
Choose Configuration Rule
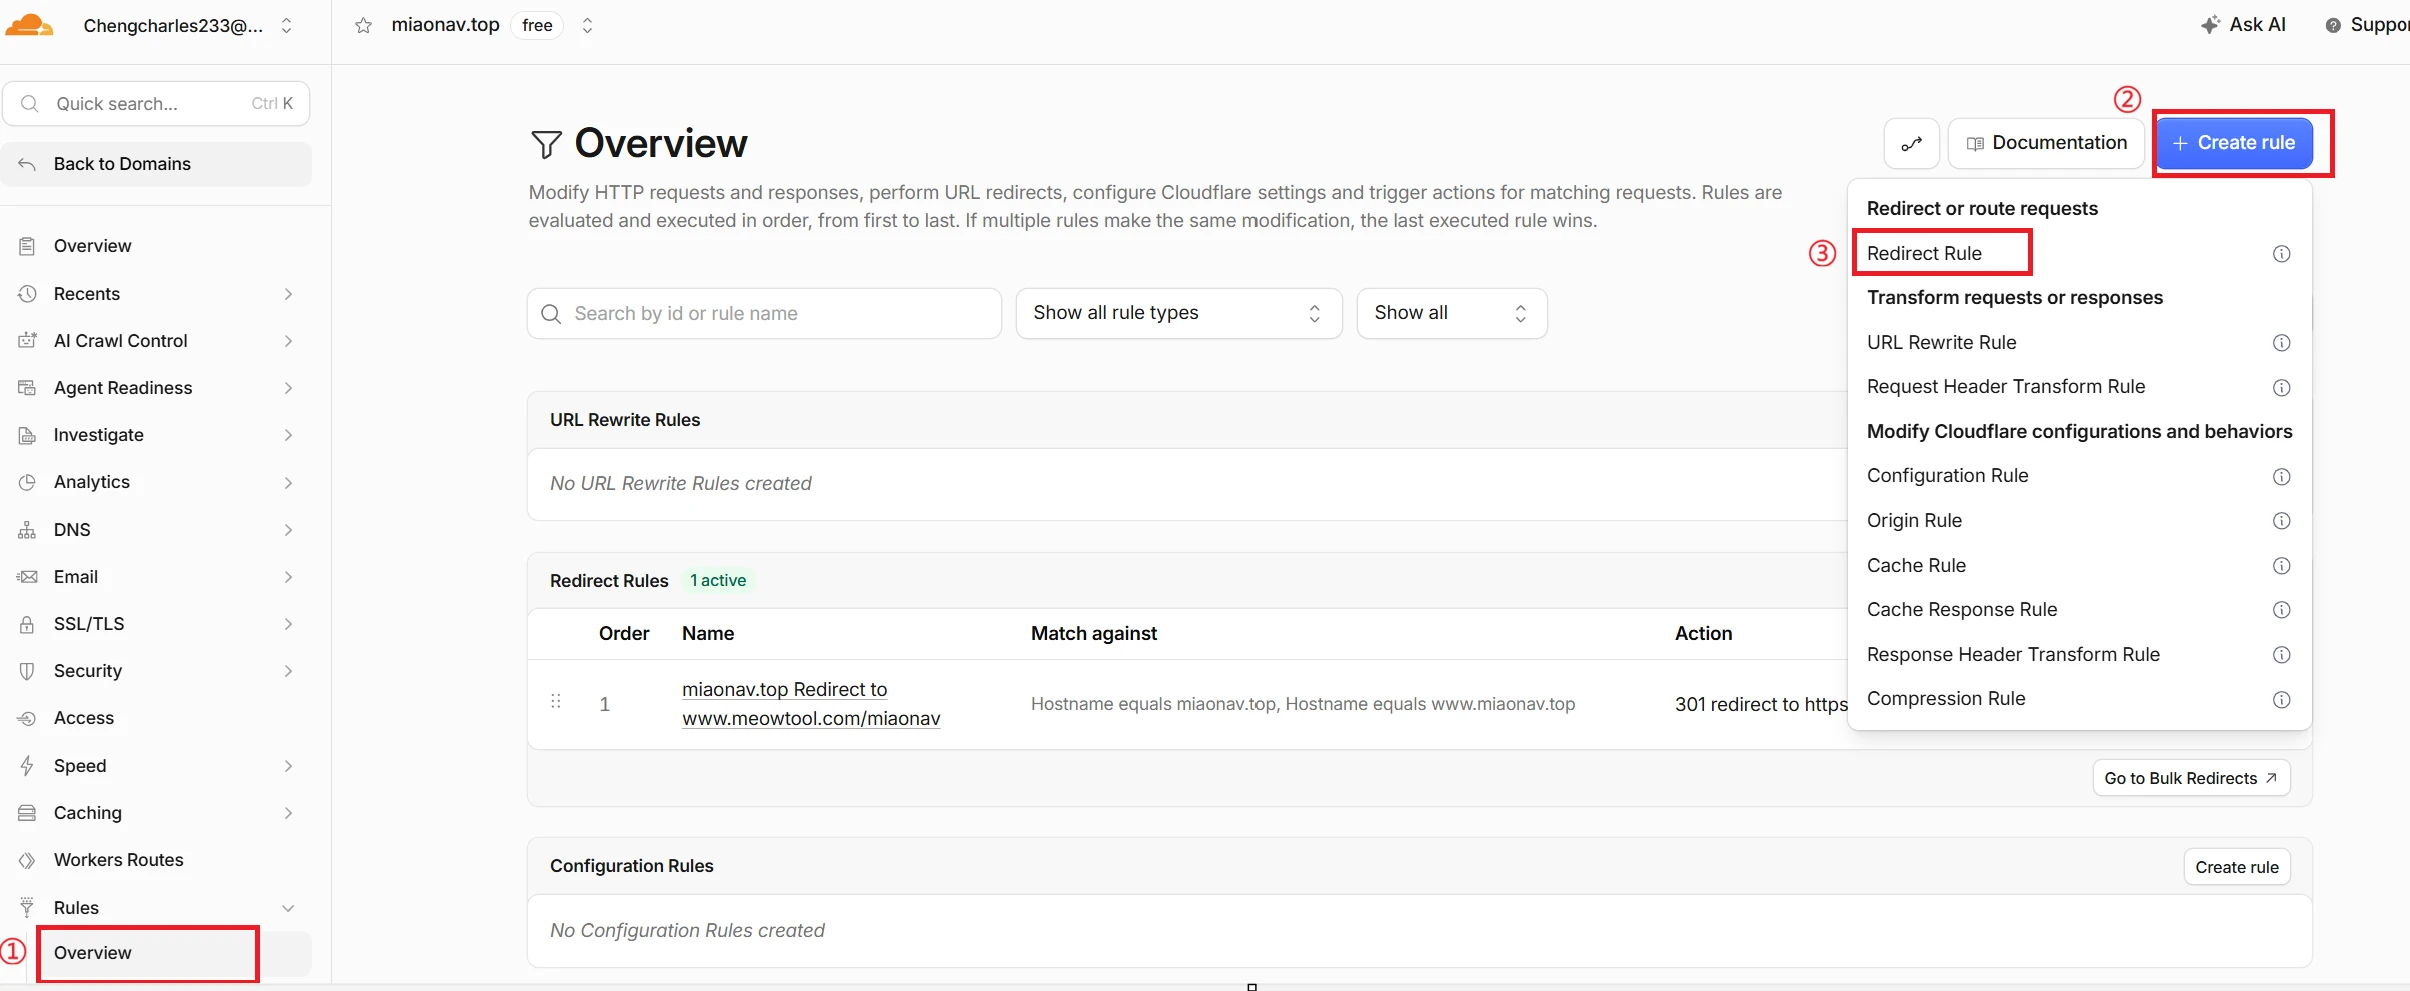coord(1947,476)
